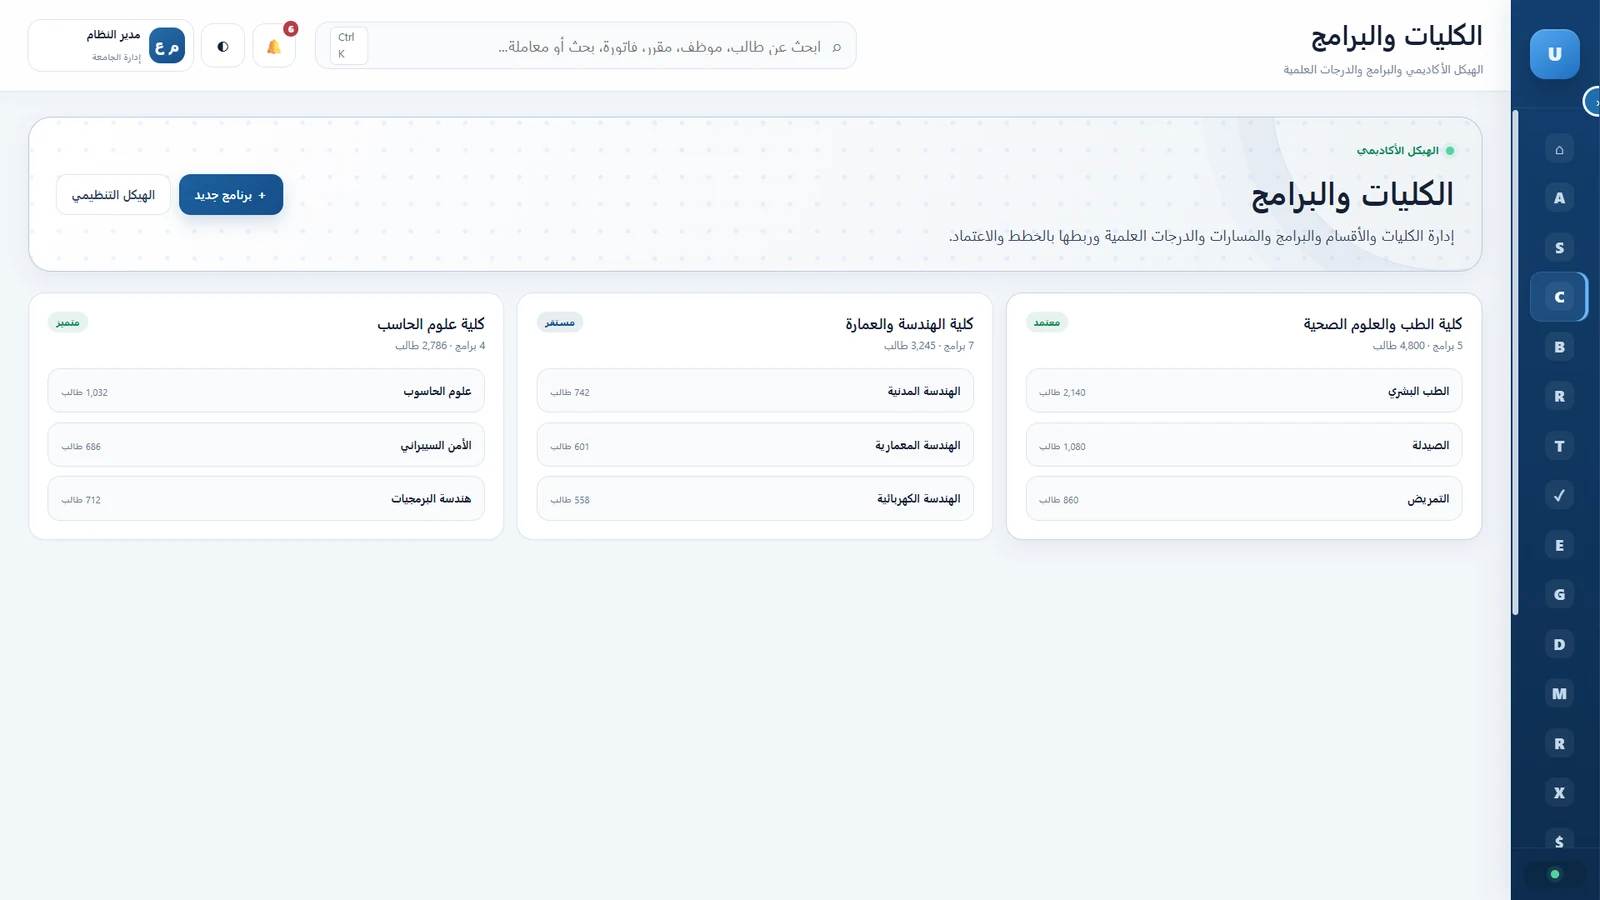This screenshot has width=1600, height=900.
Task: Open the الهندسة المعمارية program row
Action: [755, 445]
